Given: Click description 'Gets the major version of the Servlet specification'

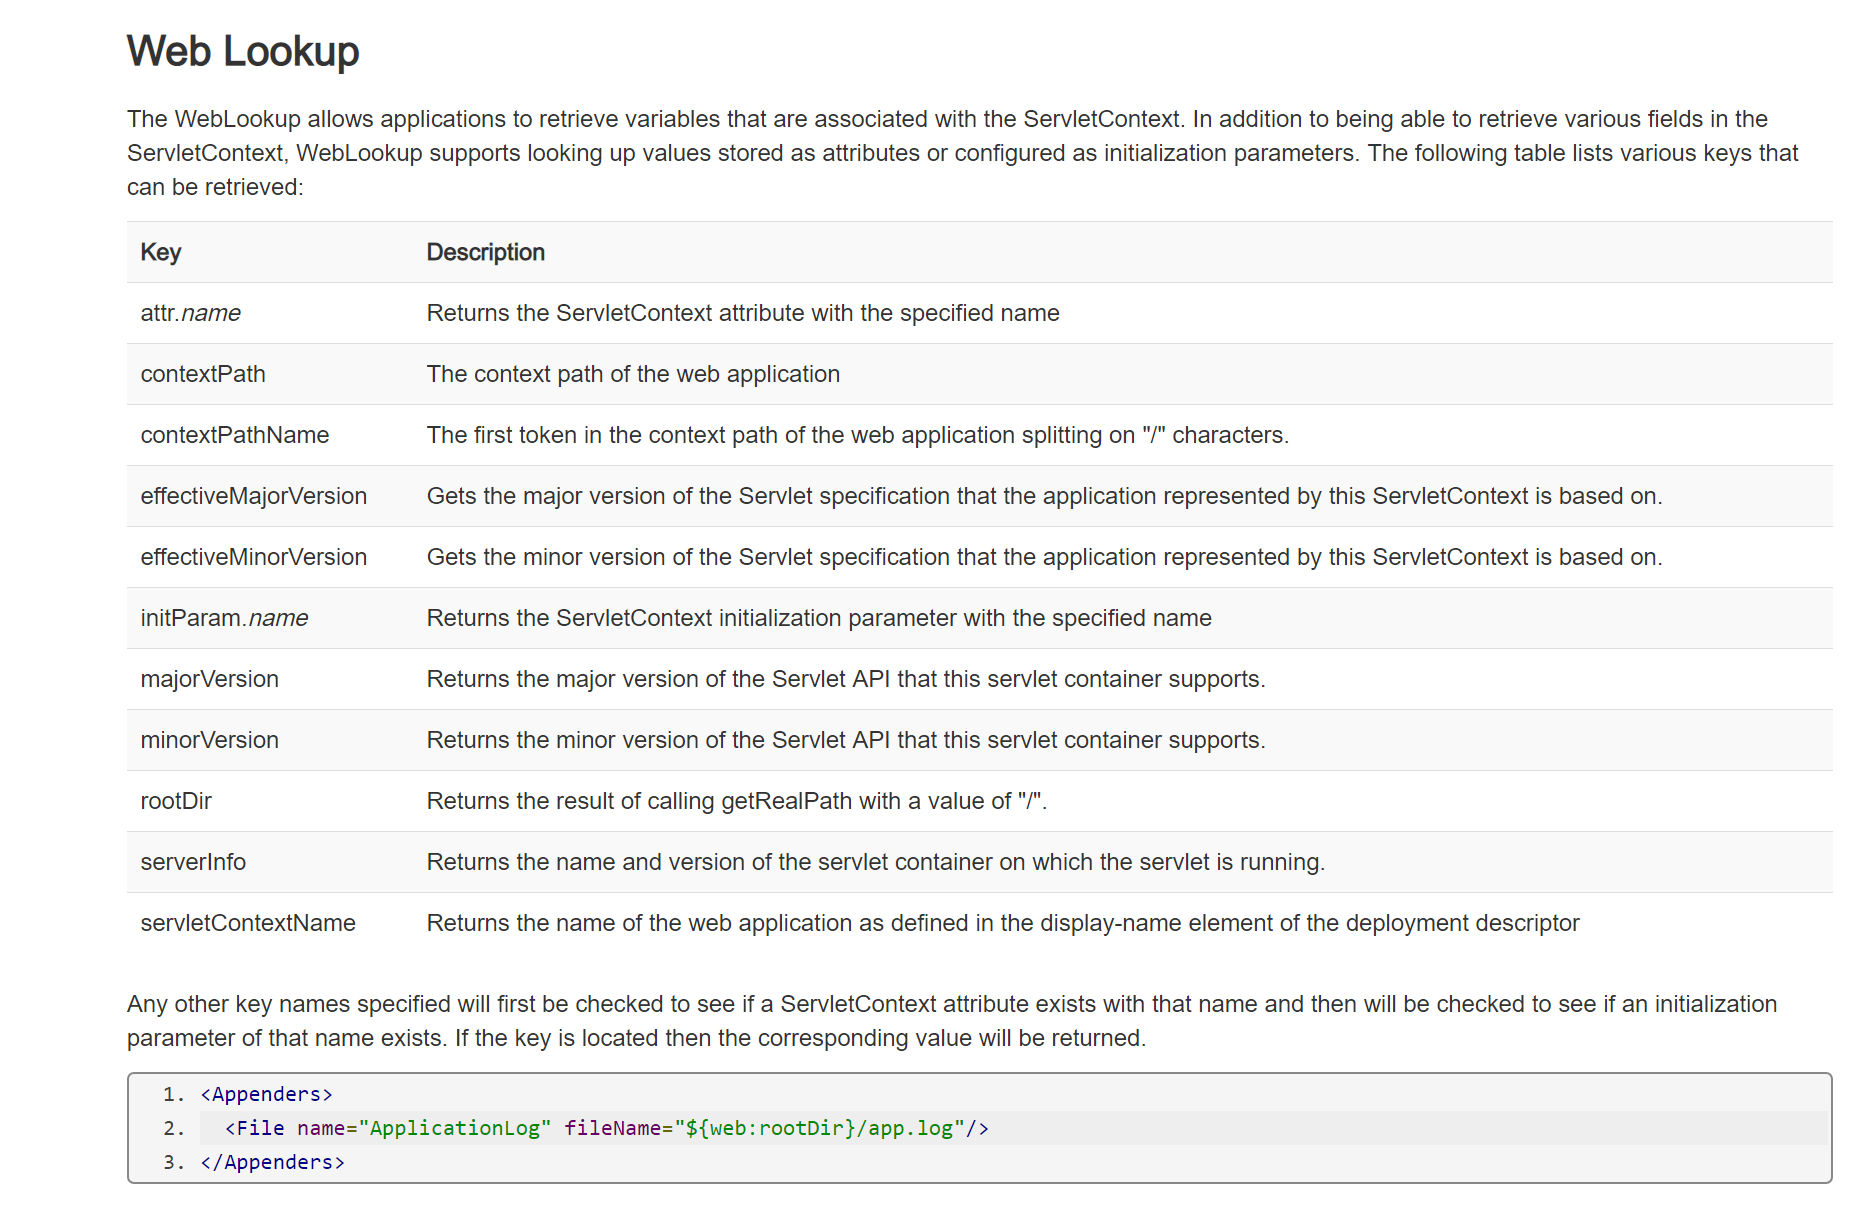Looking at the screenshot, I should click(x=1045, y=496).
